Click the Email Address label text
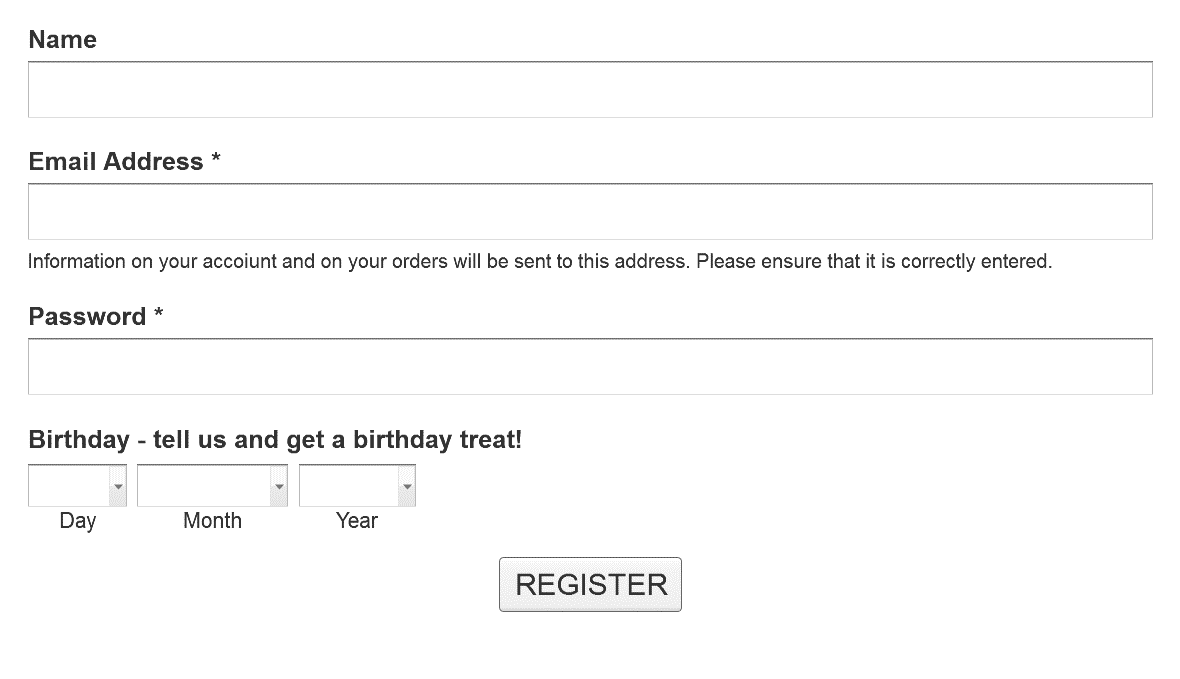1180x679 pixels. click(116, 161)
